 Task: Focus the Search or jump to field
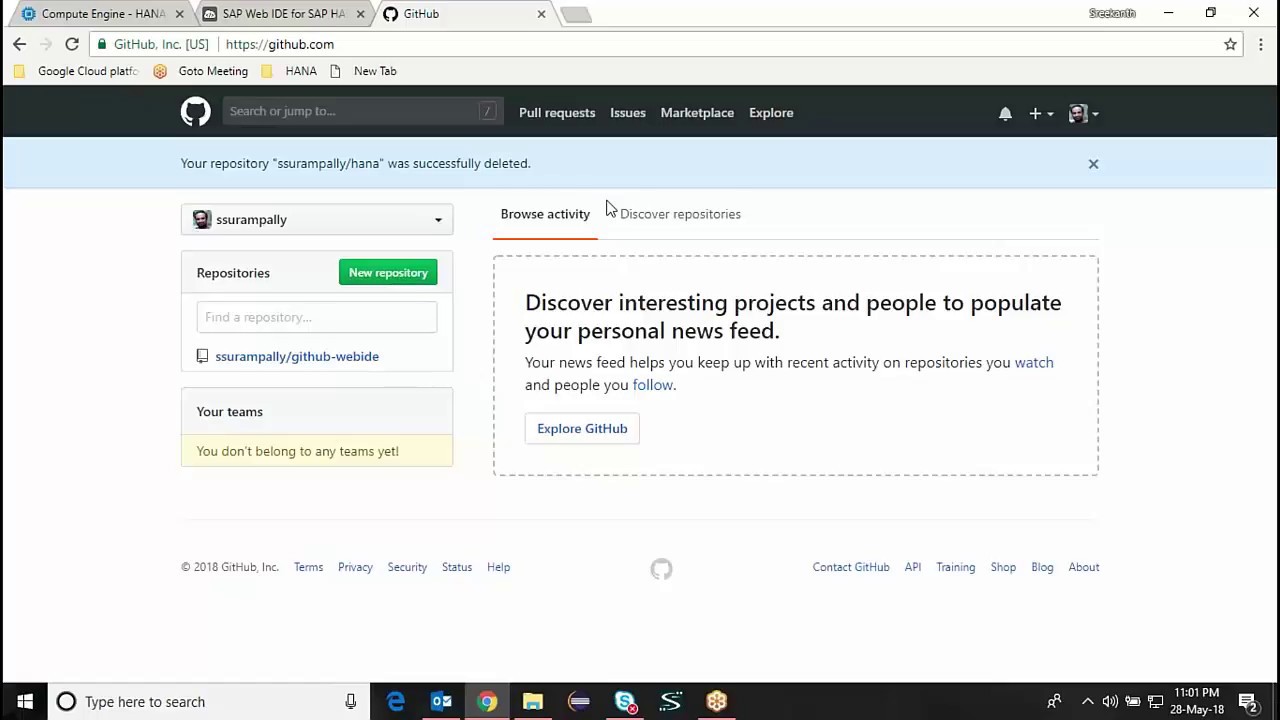(362, 111)
